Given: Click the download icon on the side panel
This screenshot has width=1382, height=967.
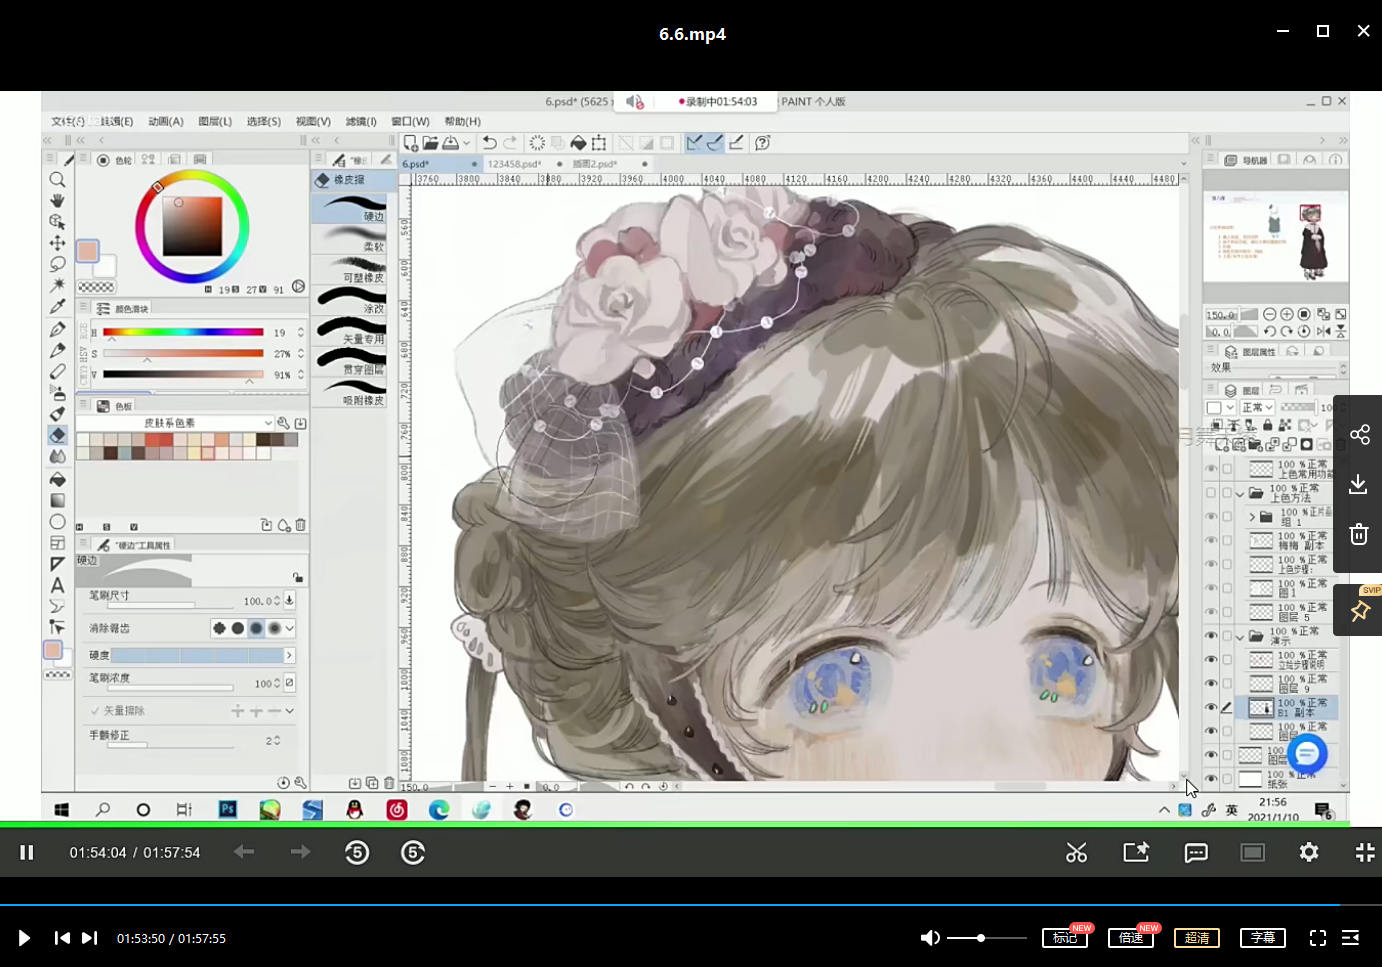Looking at the screenshot, I should [1358, 485].
